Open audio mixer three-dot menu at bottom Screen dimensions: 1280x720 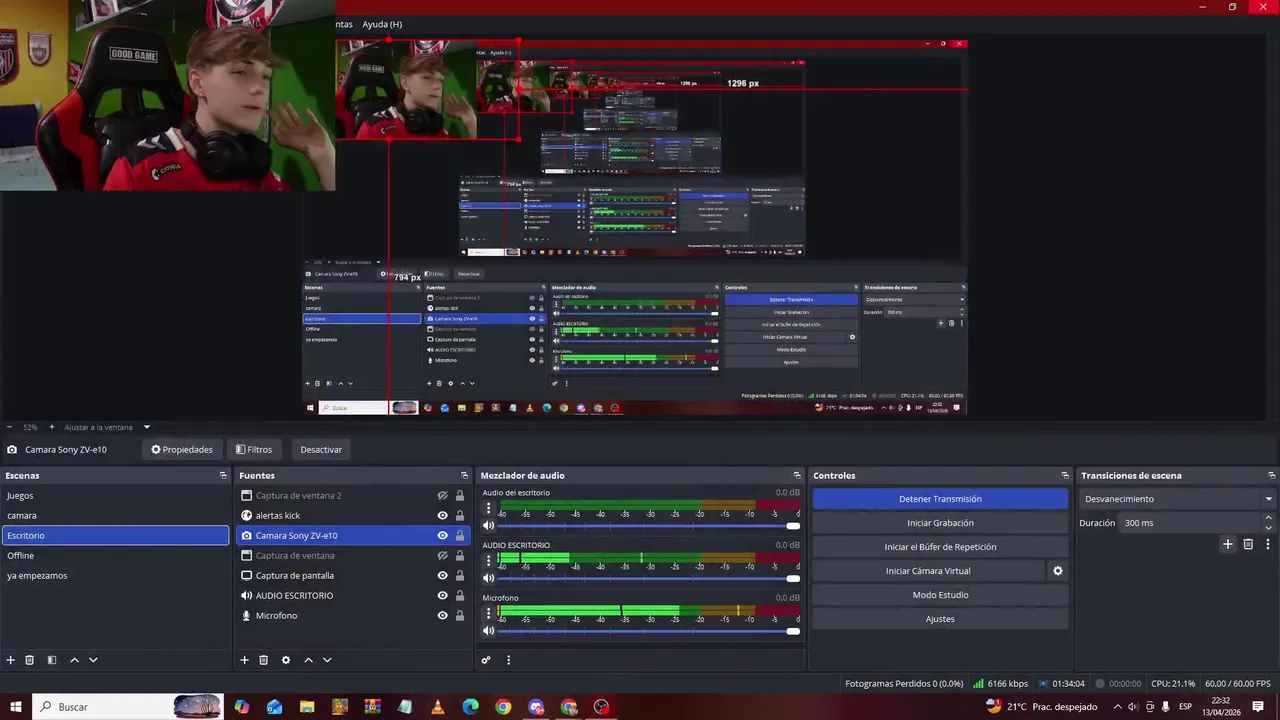point(508,660)
